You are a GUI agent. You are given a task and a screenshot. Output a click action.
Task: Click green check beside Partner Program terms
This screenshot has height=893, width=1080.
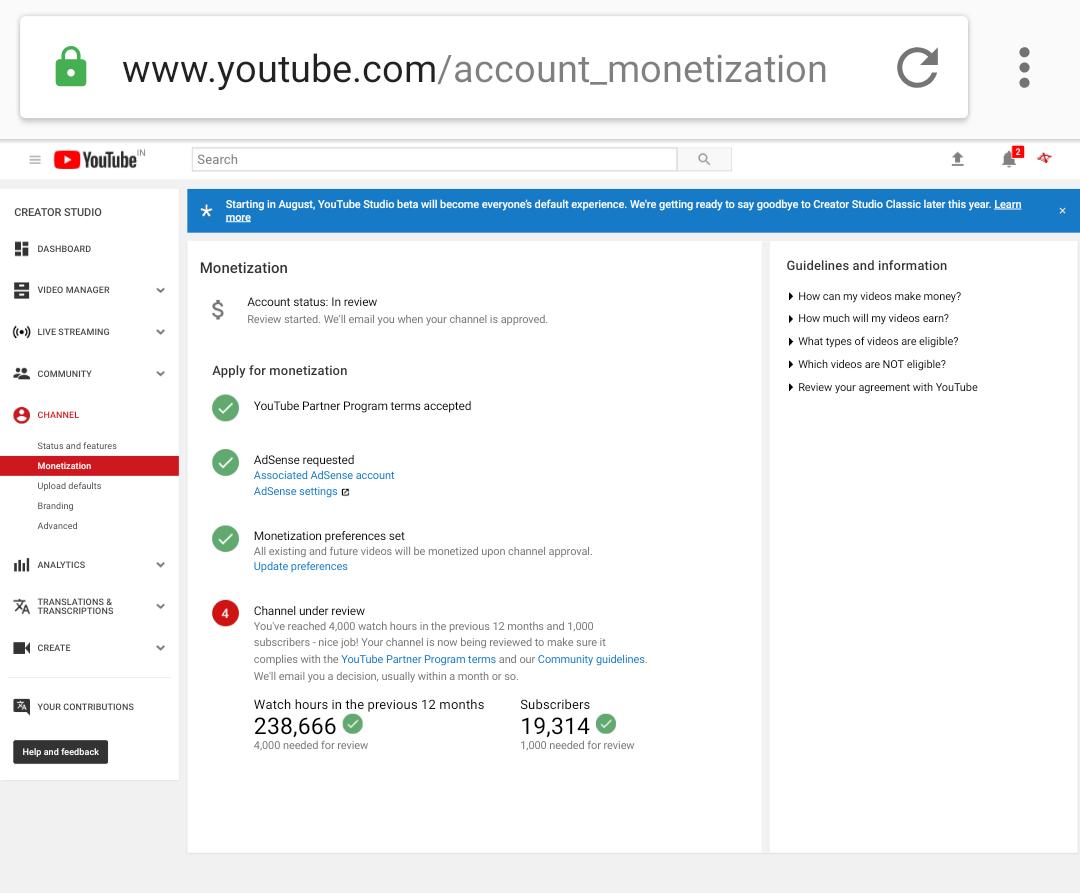coord(225,408)
